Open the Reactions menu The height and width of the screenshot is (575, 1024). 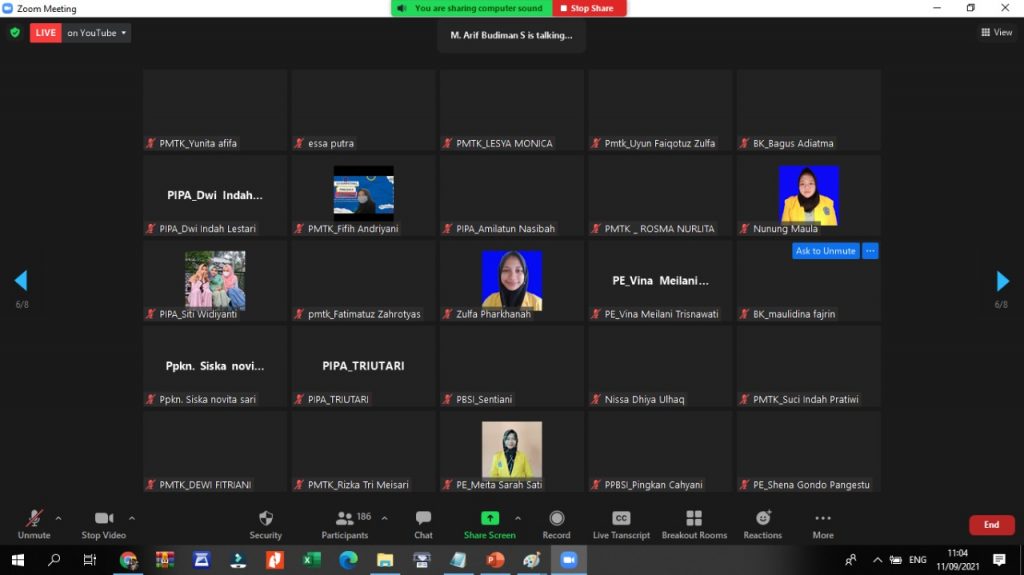point(762,519)
